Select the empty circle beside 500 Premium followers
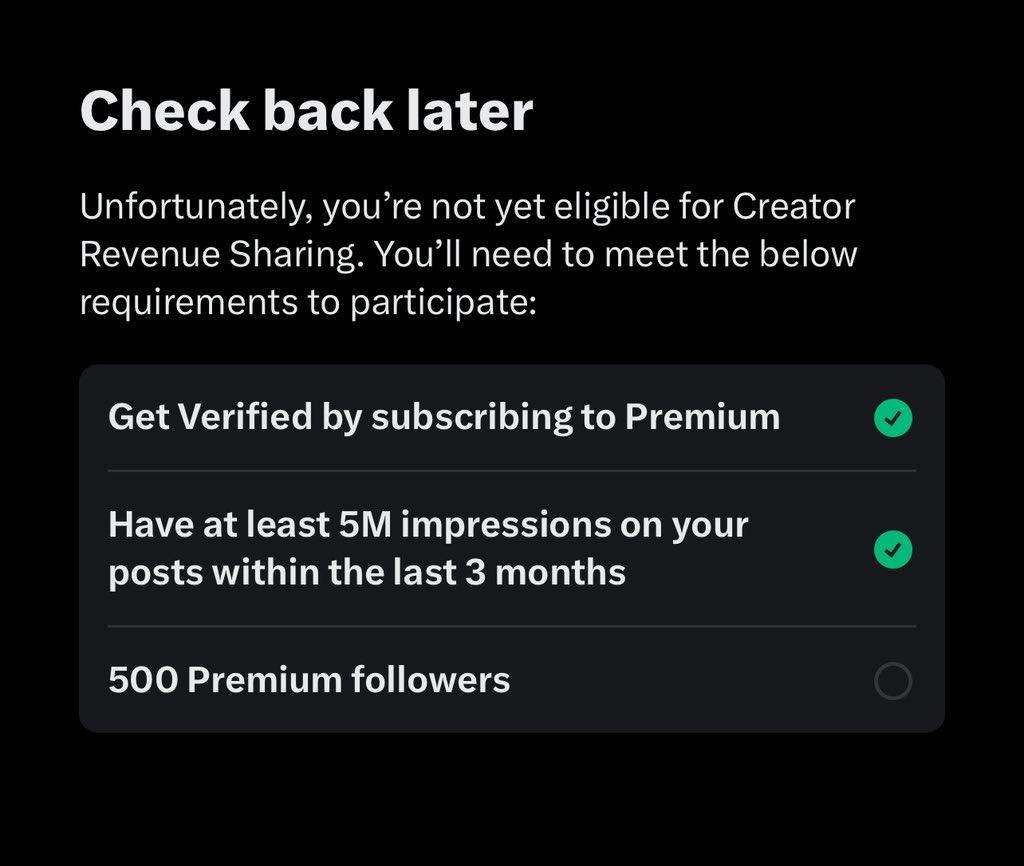This screenshot has height=866, width=1024. click(893, 681)
